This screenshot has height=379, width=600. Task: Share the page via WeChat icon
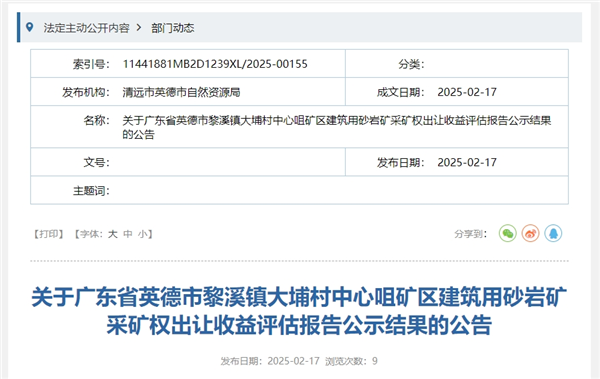pos(507,234)
